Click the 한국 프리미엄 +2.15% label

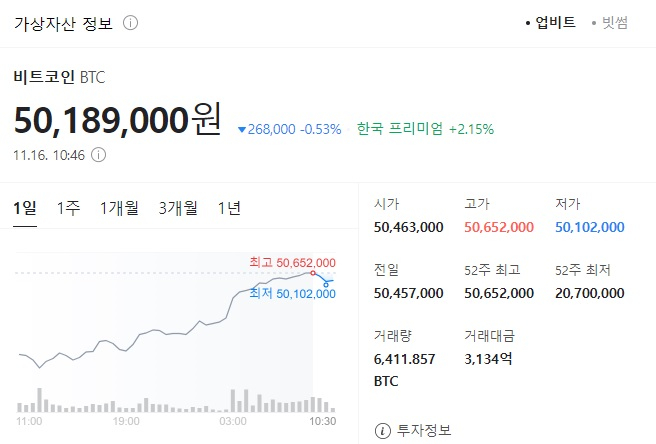[425, 129]
